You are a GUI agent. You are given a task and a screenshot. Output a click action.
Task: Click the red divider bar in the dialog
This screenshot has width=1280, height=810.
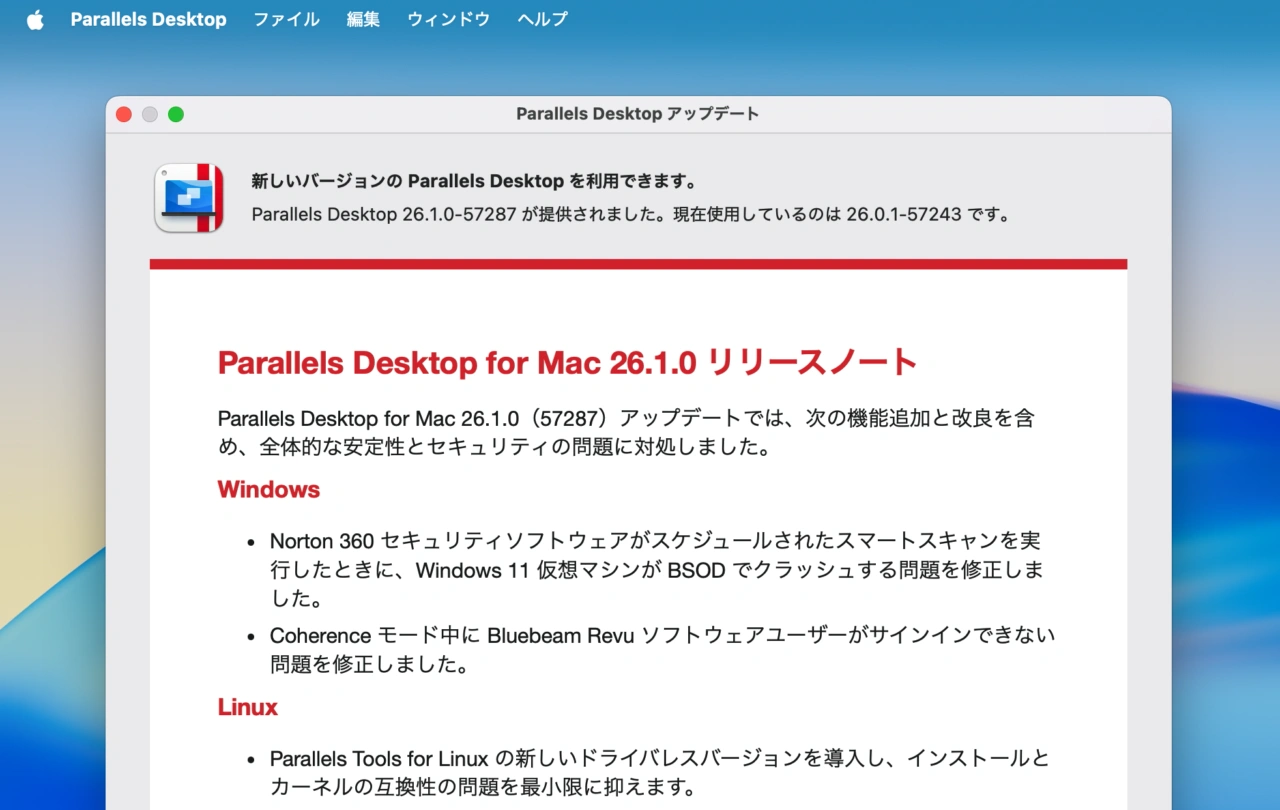tap(638, 263)
